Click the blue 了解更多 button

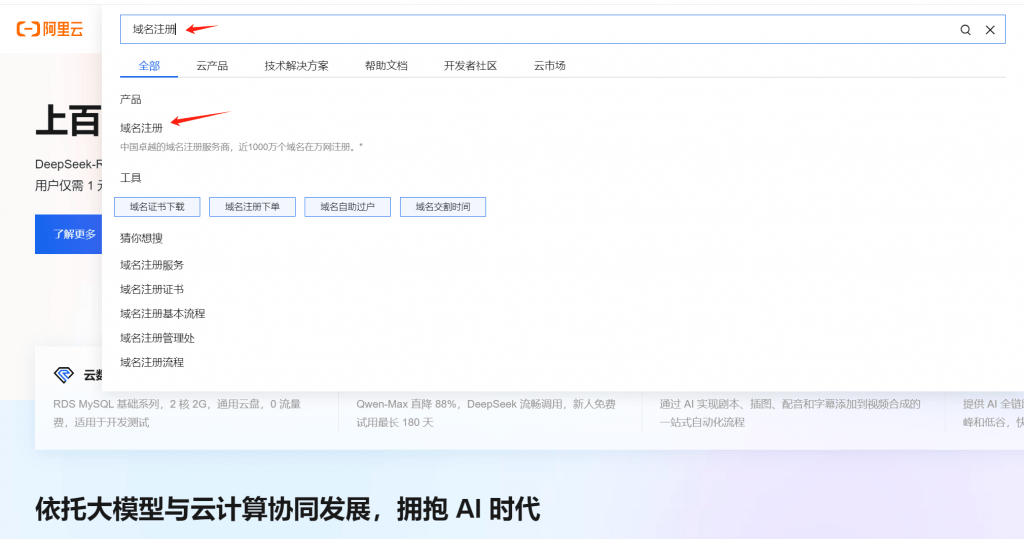69,234
